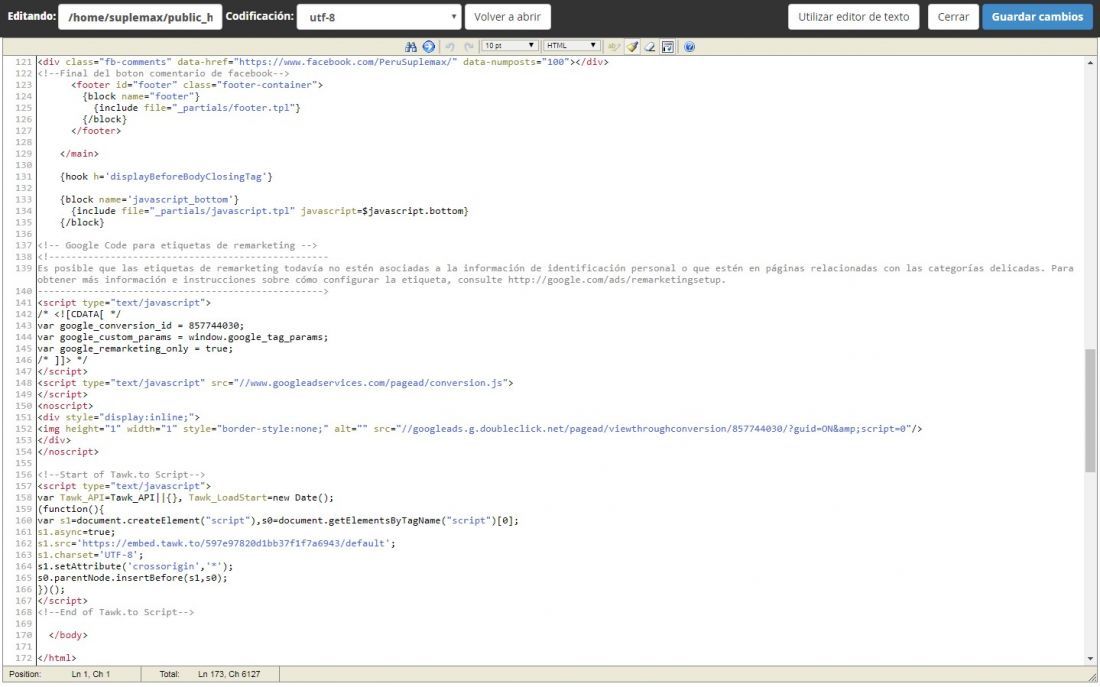Image resolution: width=1100 pixels, height=687 pixels.
Task: Click the redo arrow icon
Action: tap(468, 46)
